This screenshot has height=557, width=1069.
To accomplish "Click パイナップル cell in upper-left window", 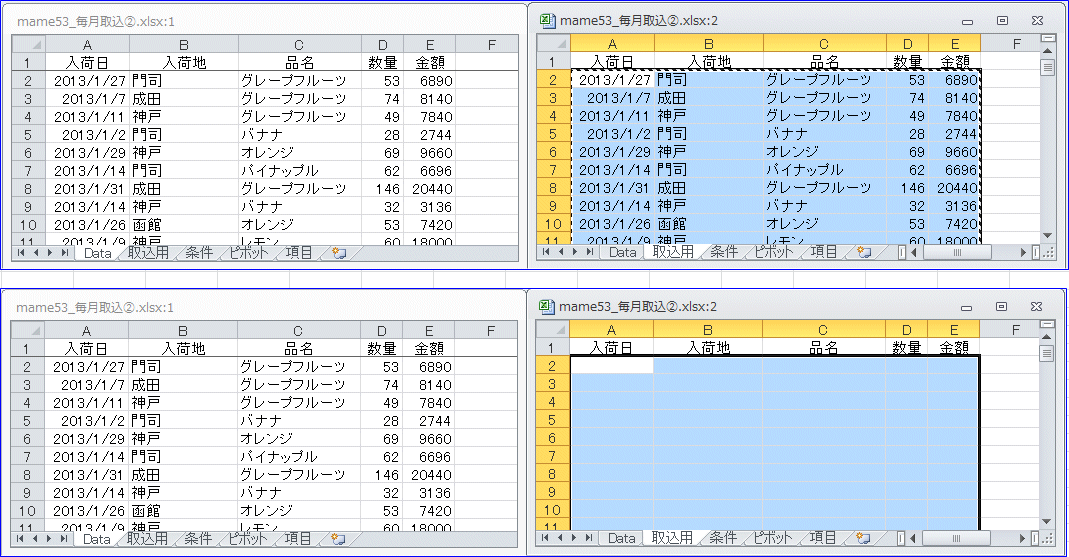I will 299,170.
